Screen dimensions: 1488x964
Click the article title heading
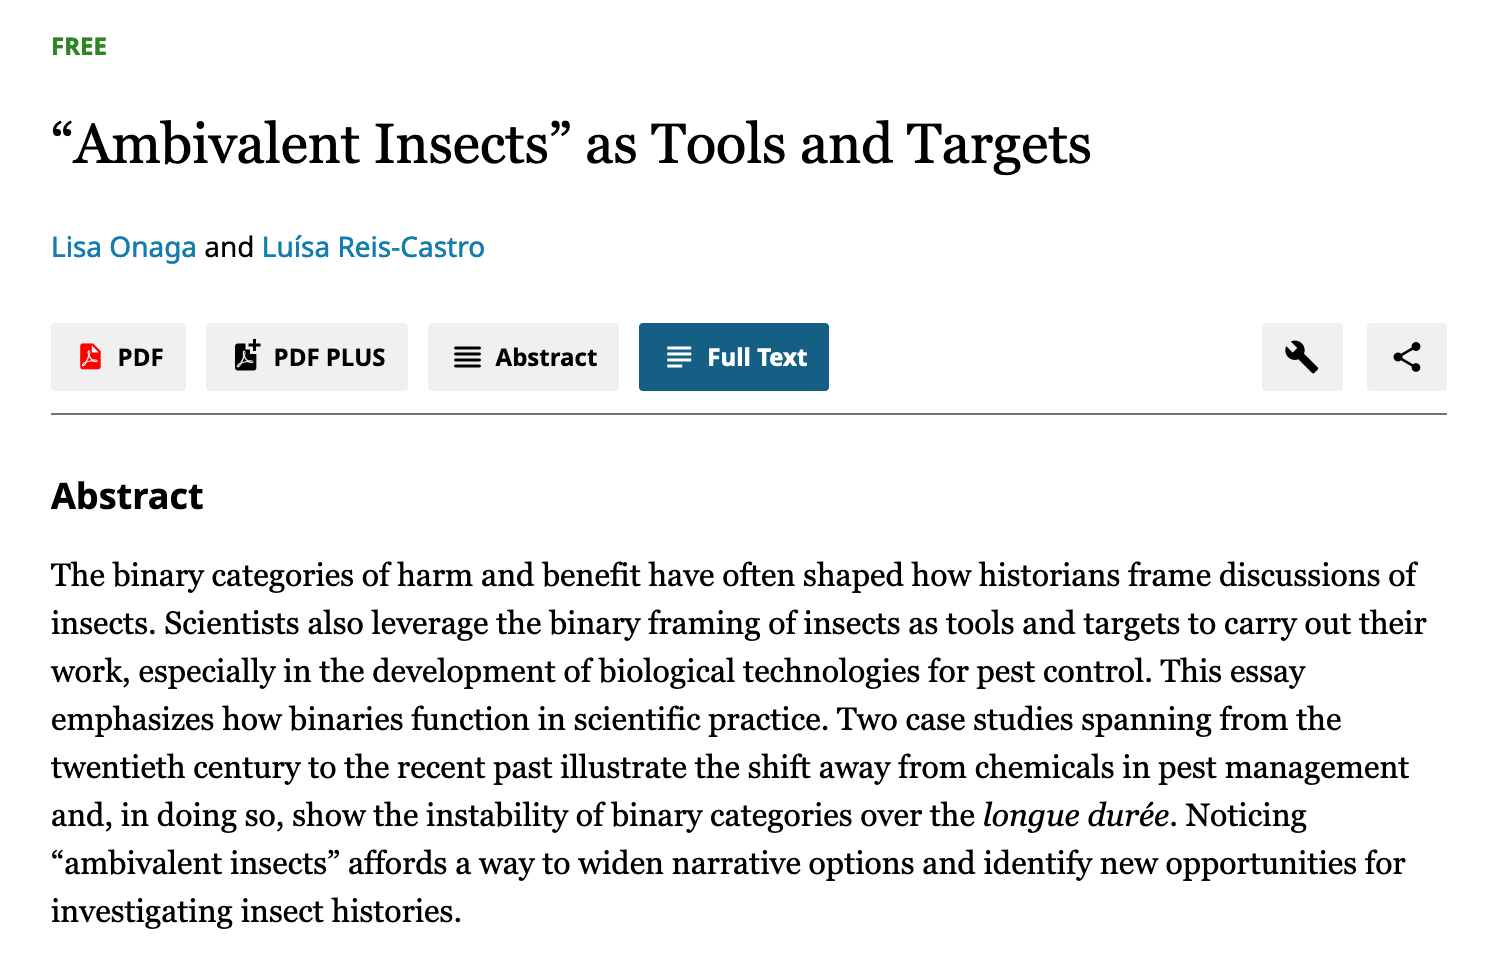click(x=570, y=144)
